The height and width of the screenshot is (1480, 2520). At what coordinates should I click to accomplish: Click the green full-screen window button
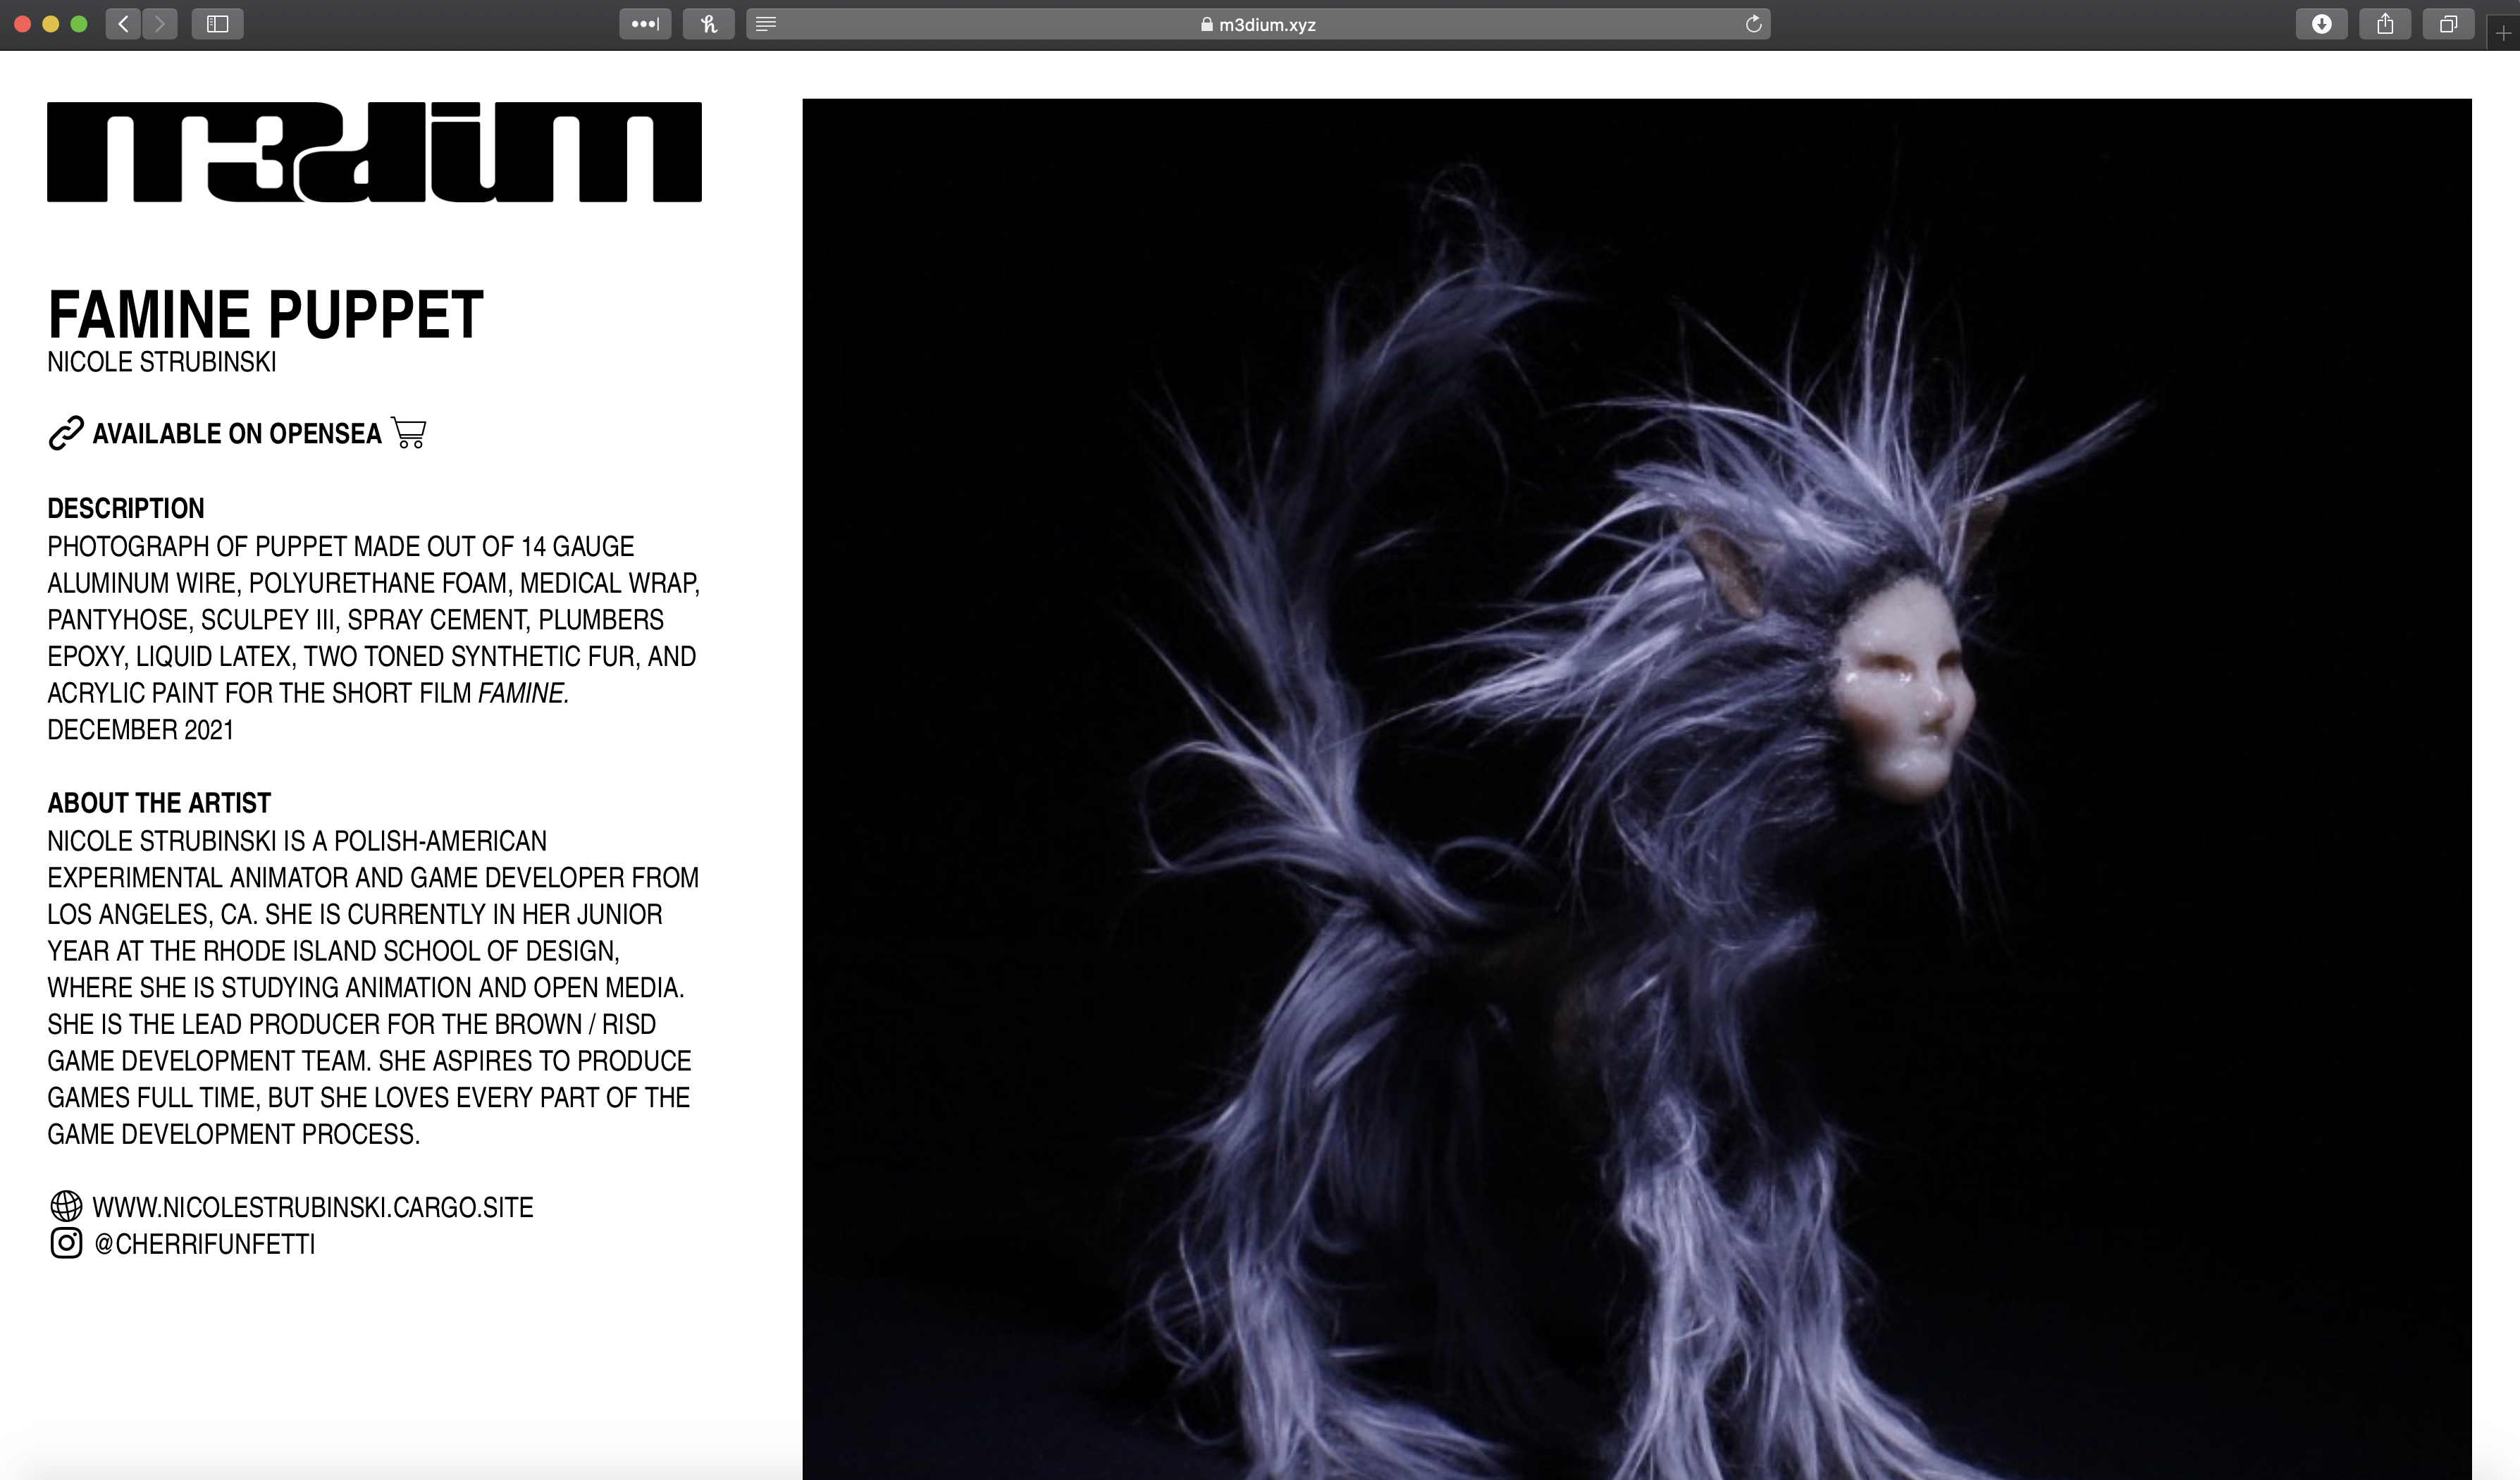pos(79,24)
